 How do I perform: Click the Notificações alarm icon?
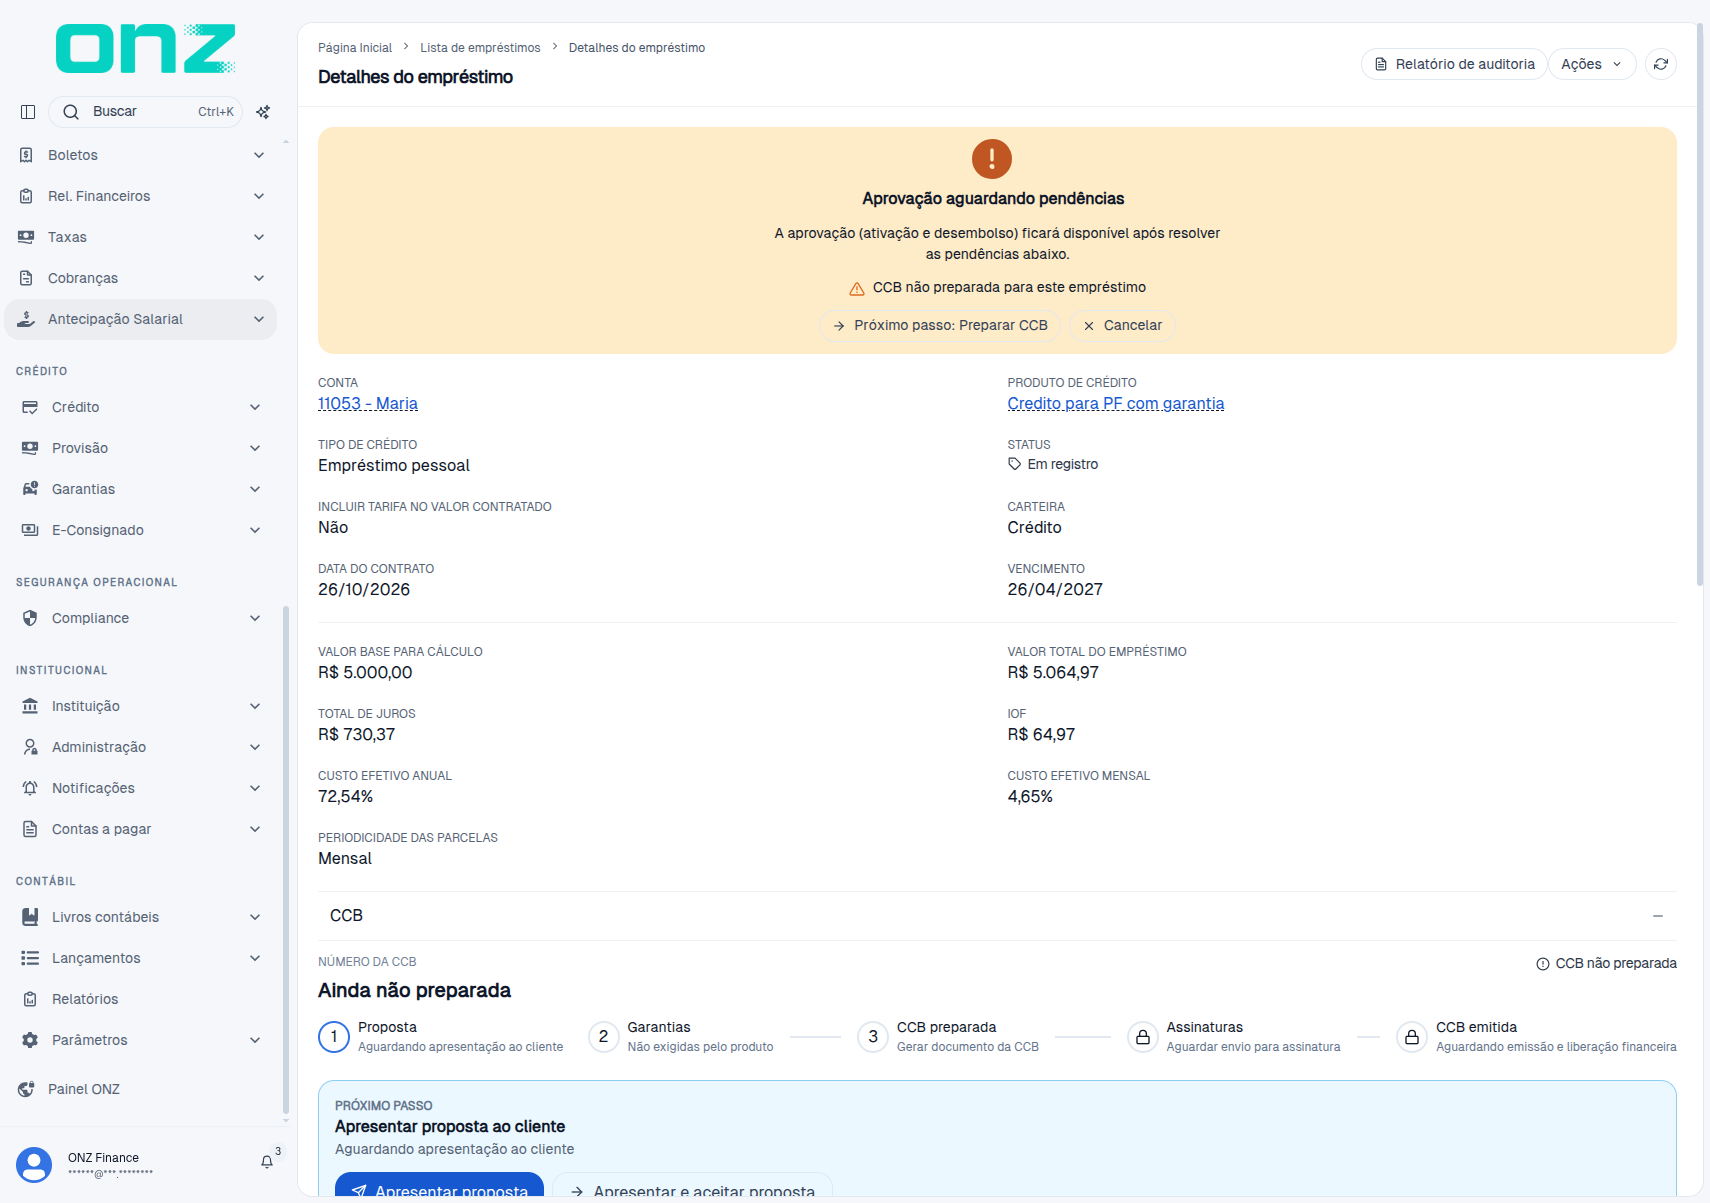(30, 788)
